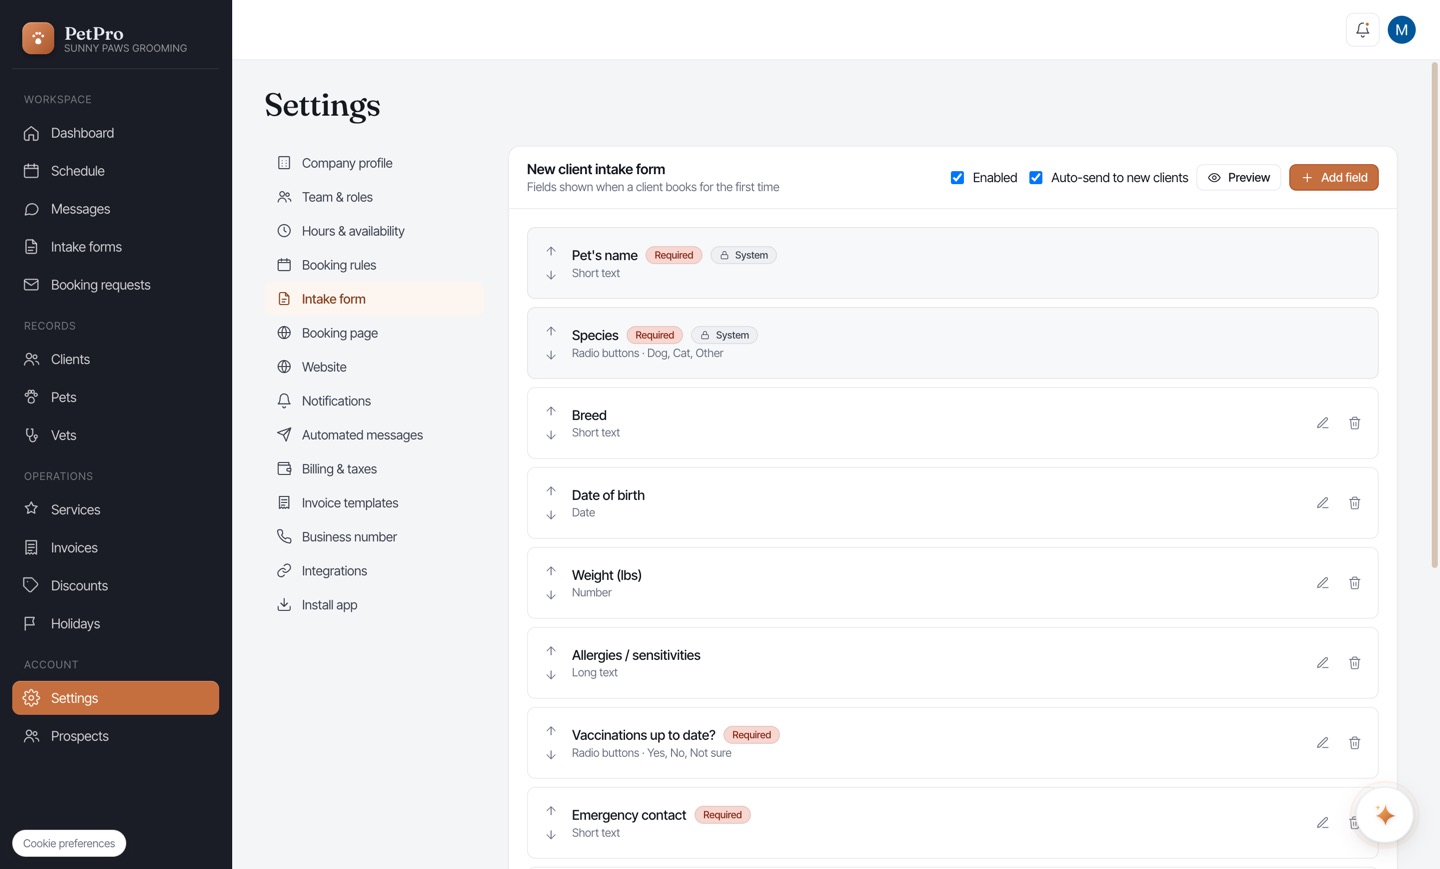Screen dimensions: 1440x869
Task: Click Settings in the sidebar
Action: pyautogui.click(x=115, y=698)
